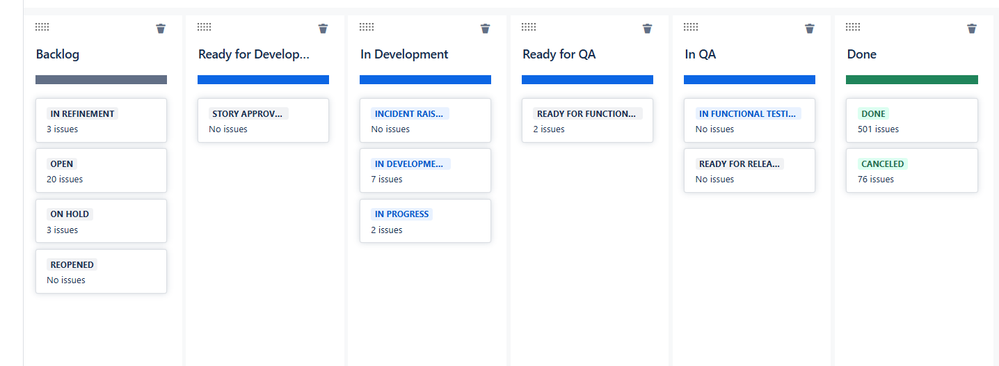Click drag handle of In Development column
This screenshot has height=366, width=999.
tap(366, 27)
